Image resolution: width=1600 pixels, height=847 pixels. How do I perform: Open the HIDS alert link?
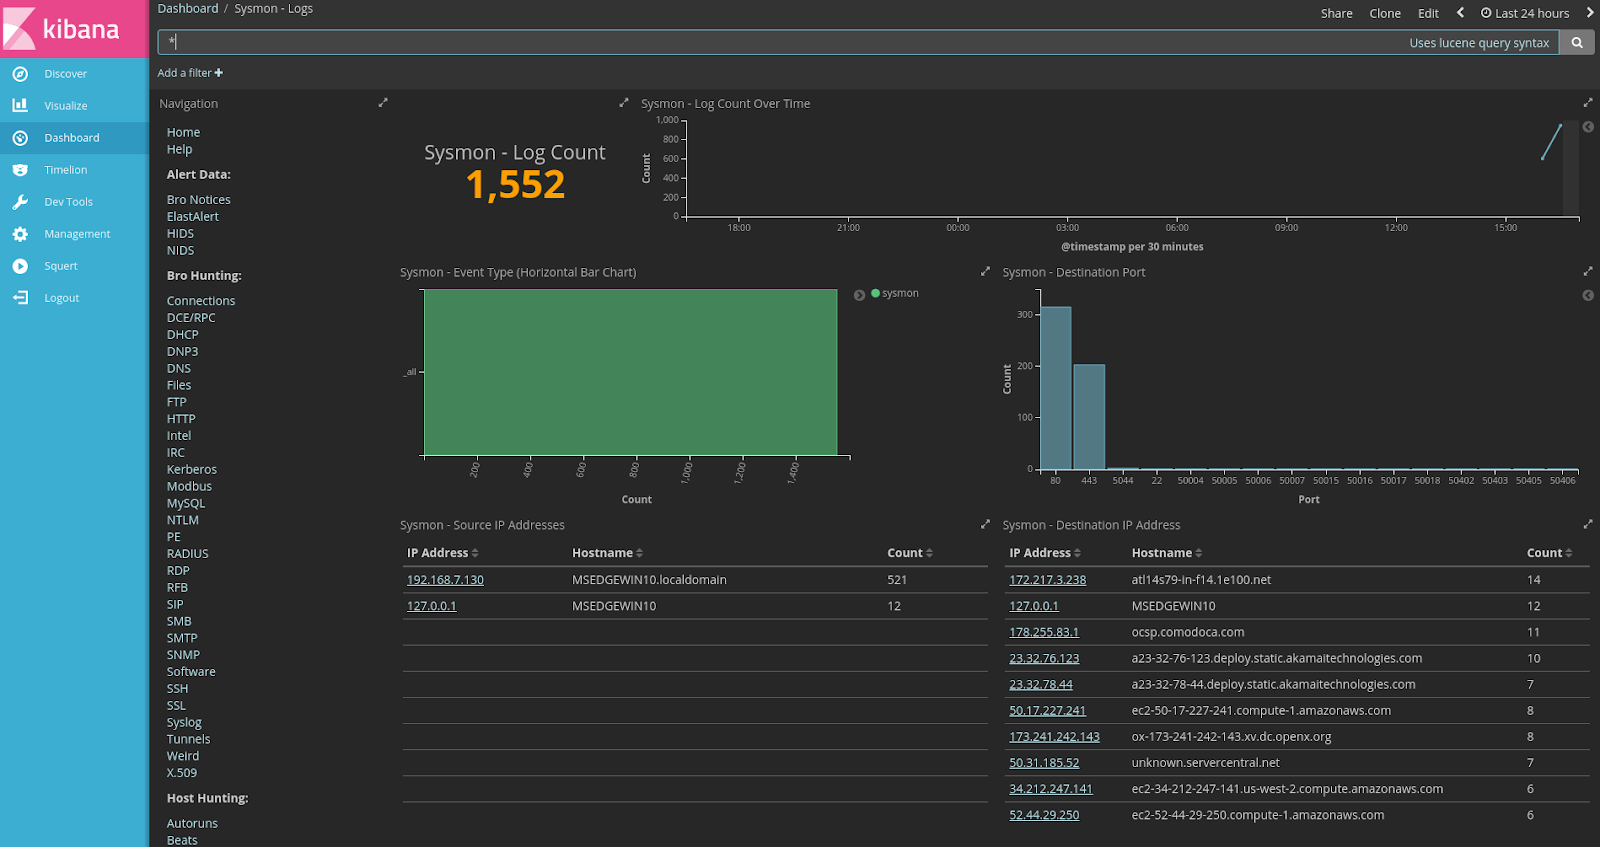coord(180,234)
